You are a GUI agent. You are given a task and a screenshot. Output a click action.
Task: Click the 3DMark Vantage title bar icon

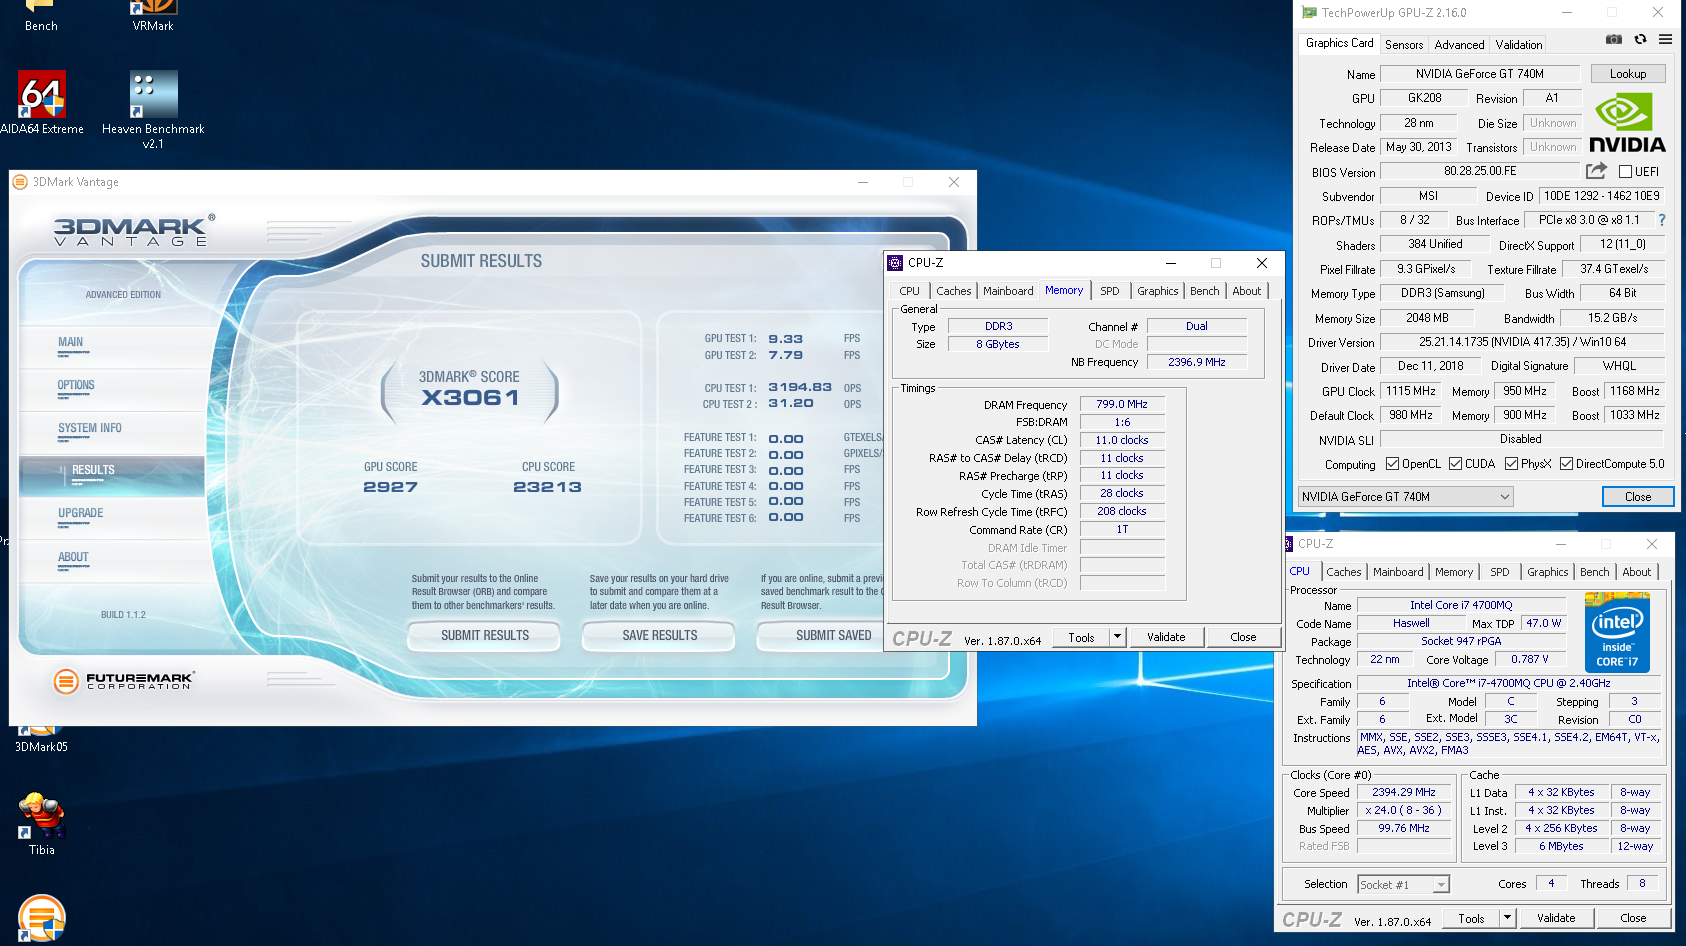pos(20,182)
